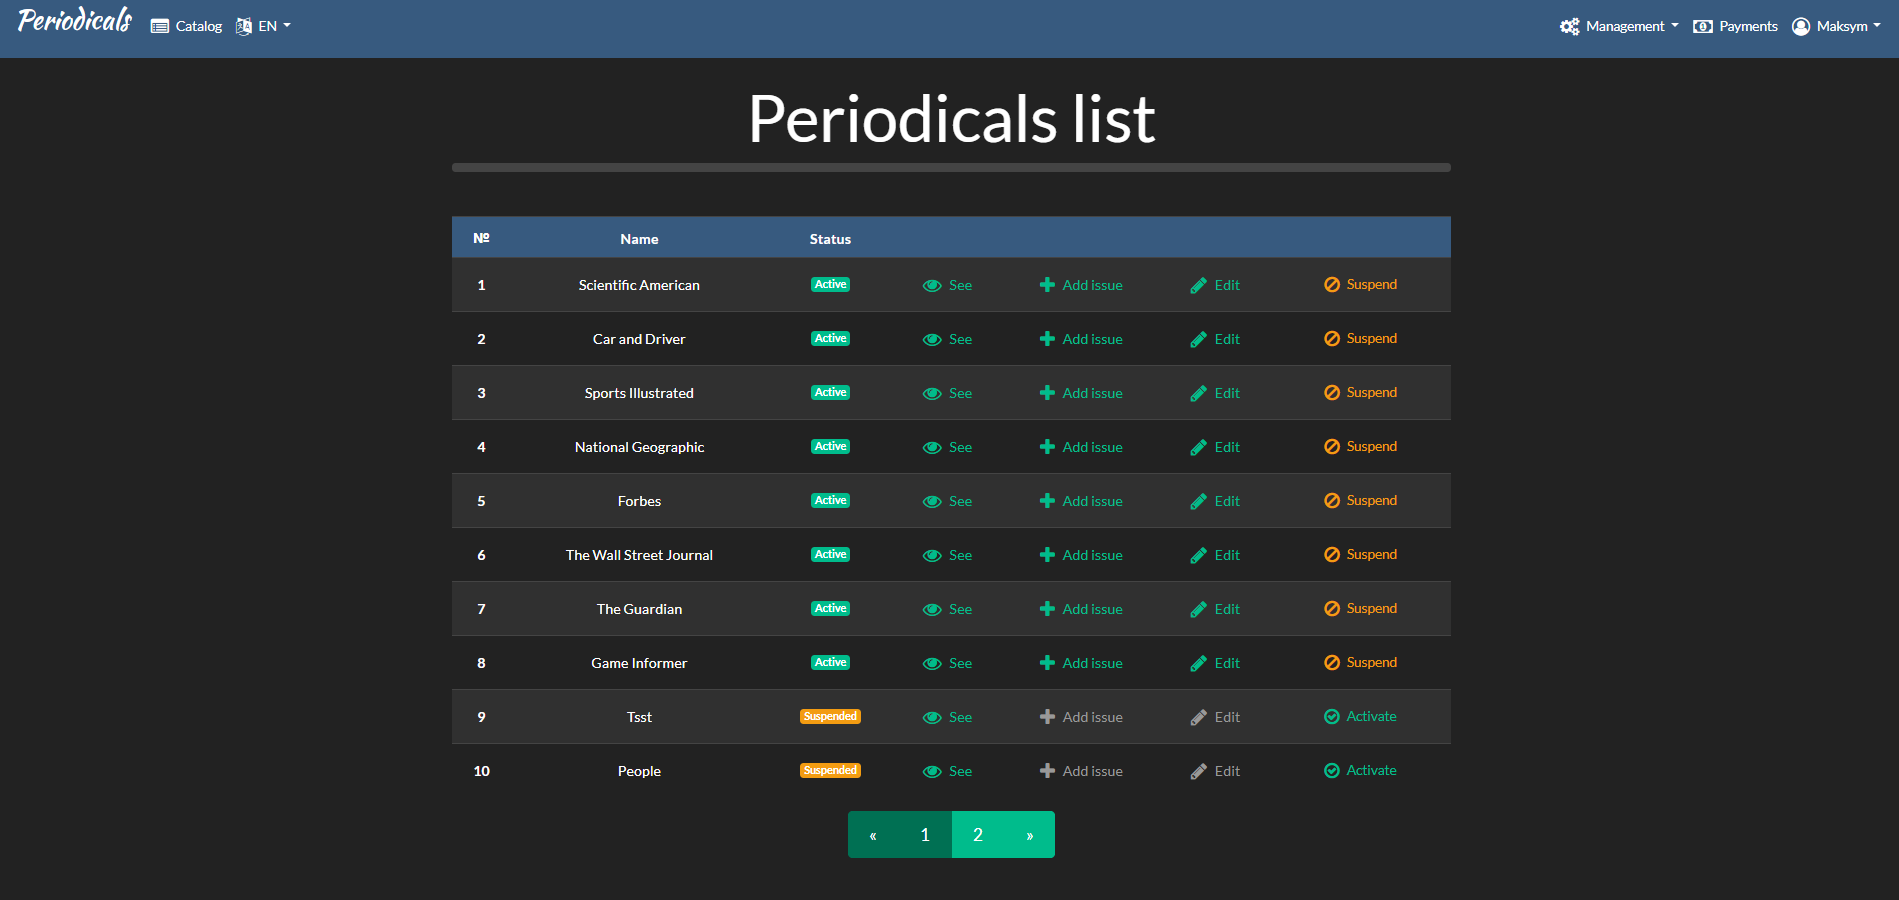This screenshot has width=1899, height=900.
Task: Click the eye icon for Forbes
Action: coord(932,501)
